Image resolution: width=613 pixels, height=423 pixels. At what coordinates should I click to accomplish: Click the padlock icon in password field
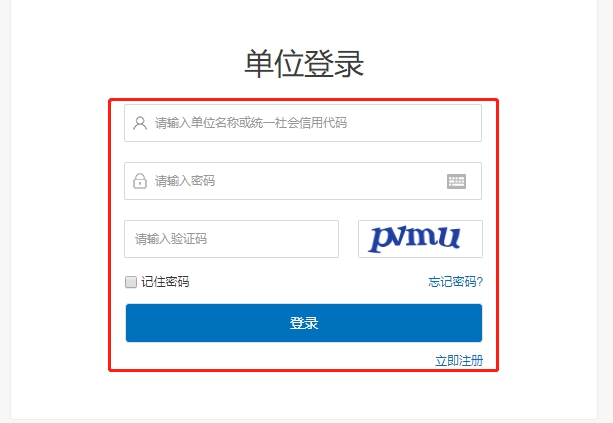[x=140, y=181]
